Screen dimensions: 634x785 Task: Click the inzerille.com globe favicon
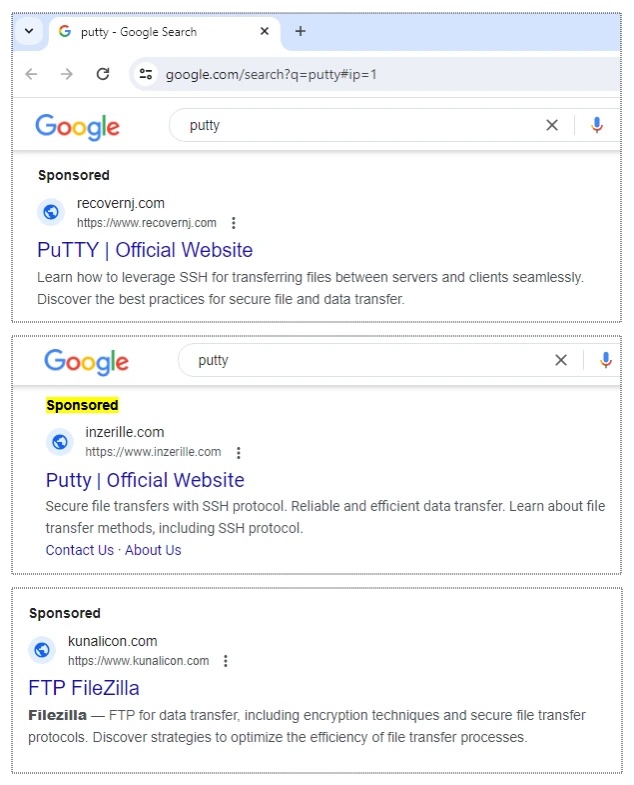(60, 441)
